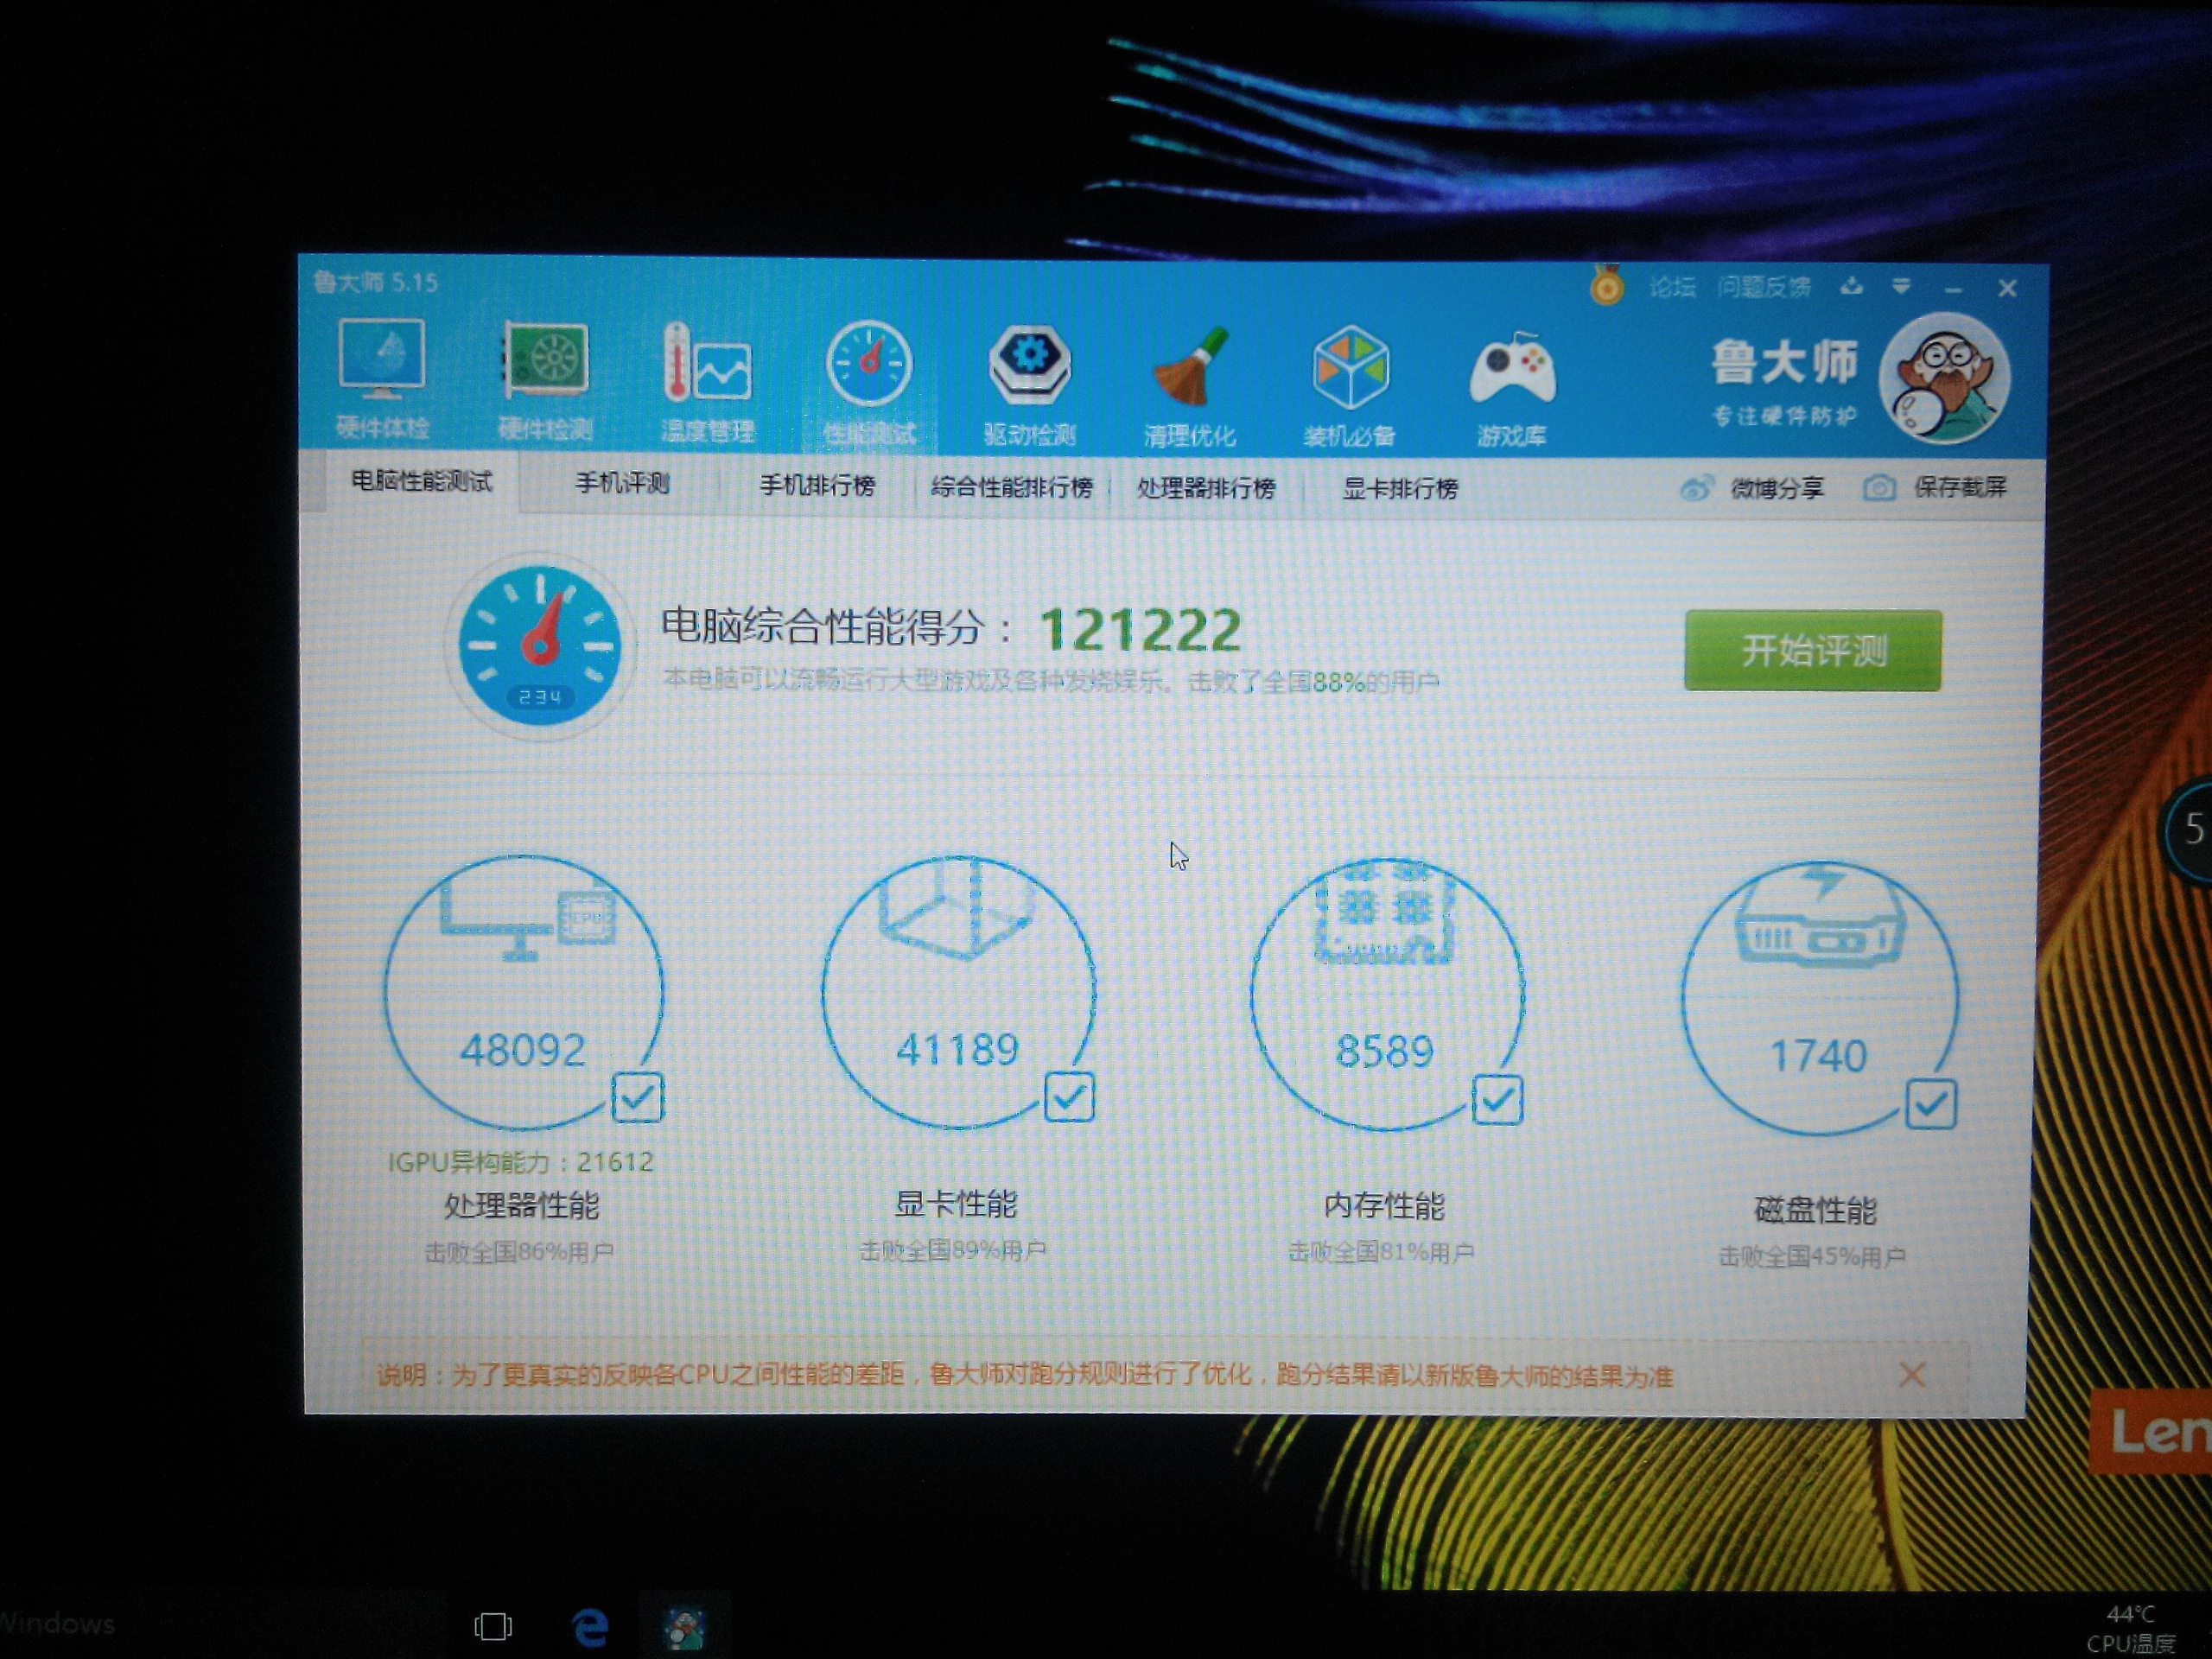Viewport: 2212px width, 1659px height.
Task: Click the 鲁大师 cartoon mascot avatar
Action: click(x=1945, y=378)
